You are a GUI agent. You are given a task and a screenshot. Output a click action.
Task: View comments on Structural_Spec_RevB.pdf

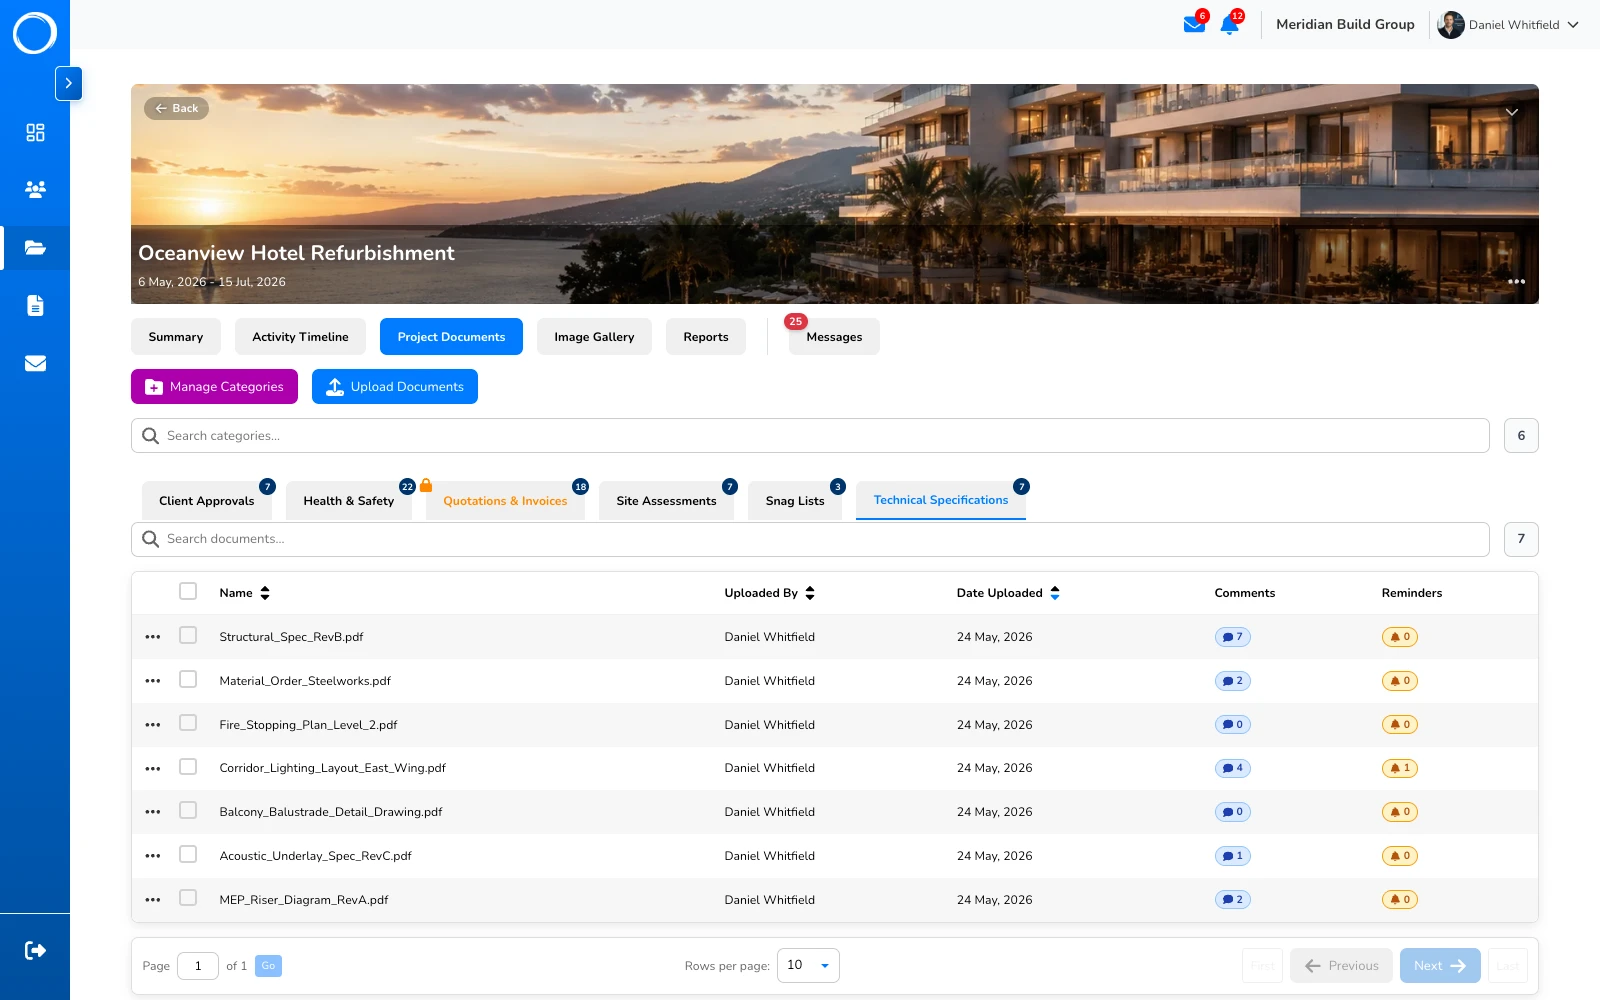tap(1232, 637)
